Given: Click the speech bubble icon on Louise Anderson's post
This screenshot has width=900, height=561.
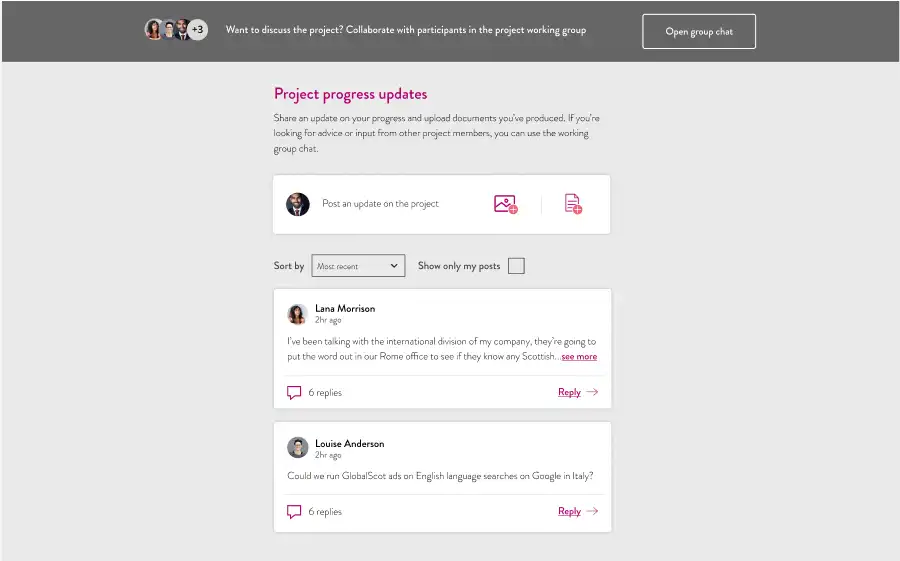Looking at the screenshot, I should coord(294,512).
